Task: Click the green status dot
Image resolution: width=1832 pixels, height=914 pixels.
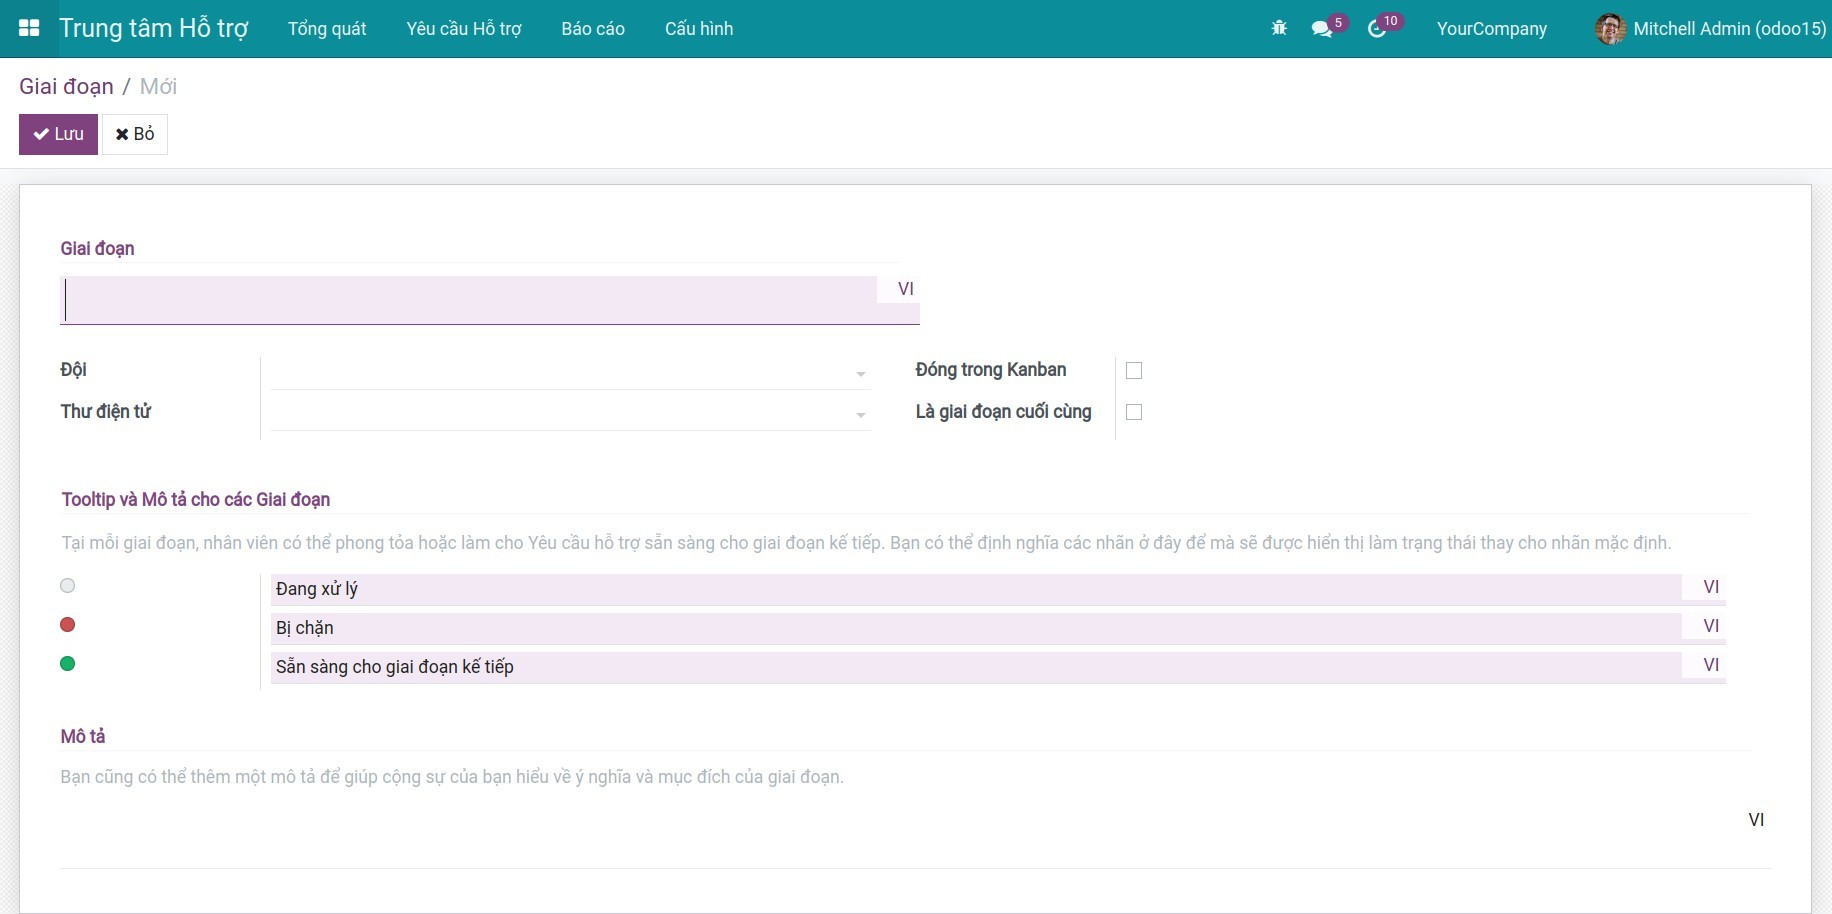Action: (x=68, y=664)
